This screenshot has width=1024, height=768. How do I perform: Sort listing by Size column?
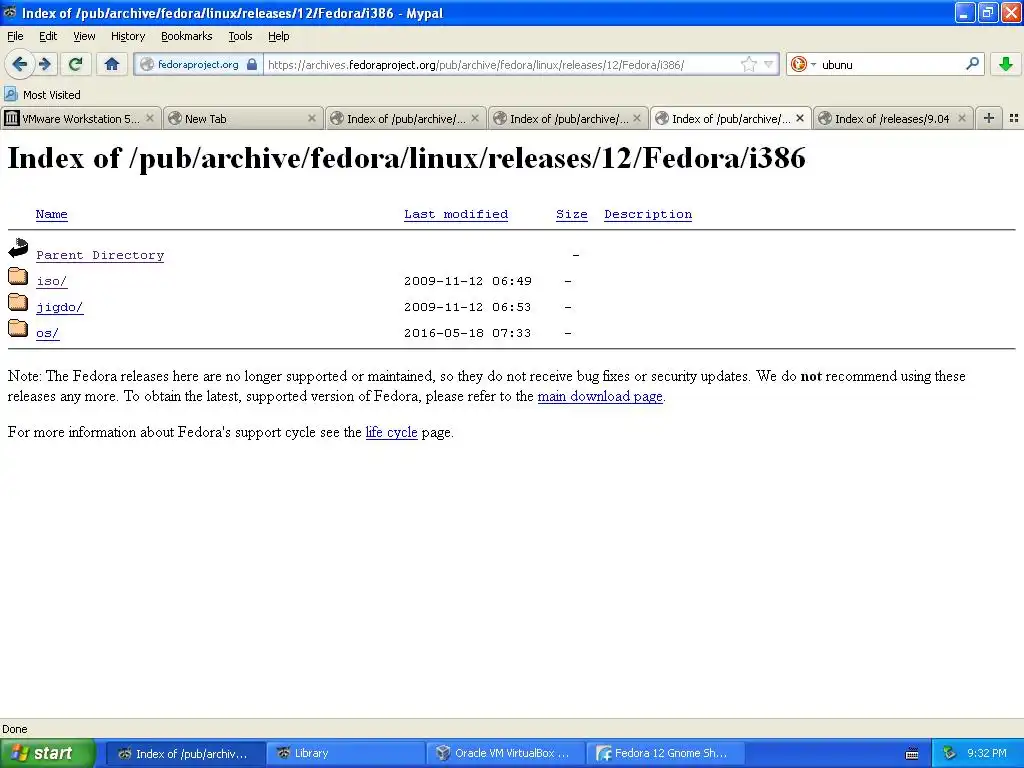(x=571, y=214)
